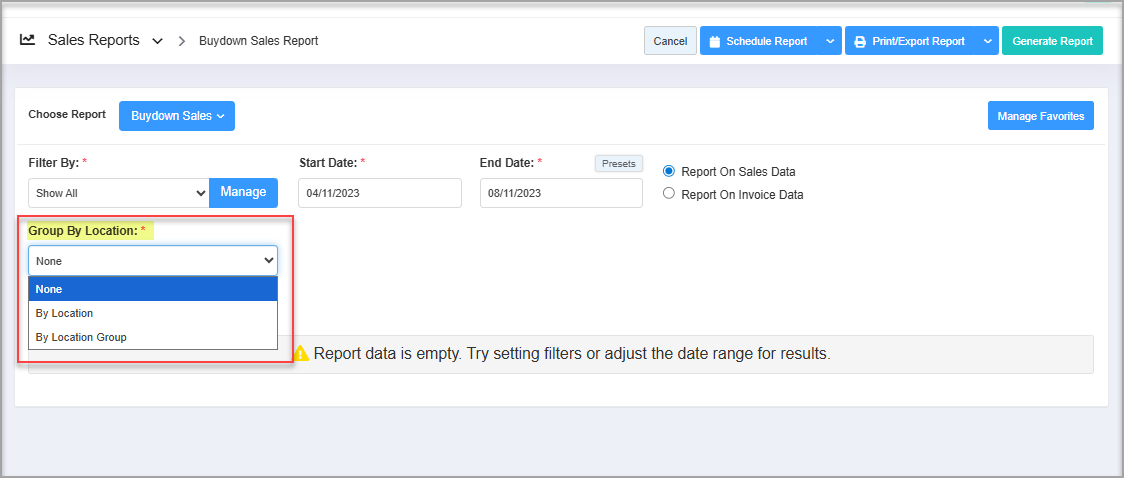Screen dimensions: 1124x478
Task: Collapse the Group By Location select box
Action: (152, 261)
